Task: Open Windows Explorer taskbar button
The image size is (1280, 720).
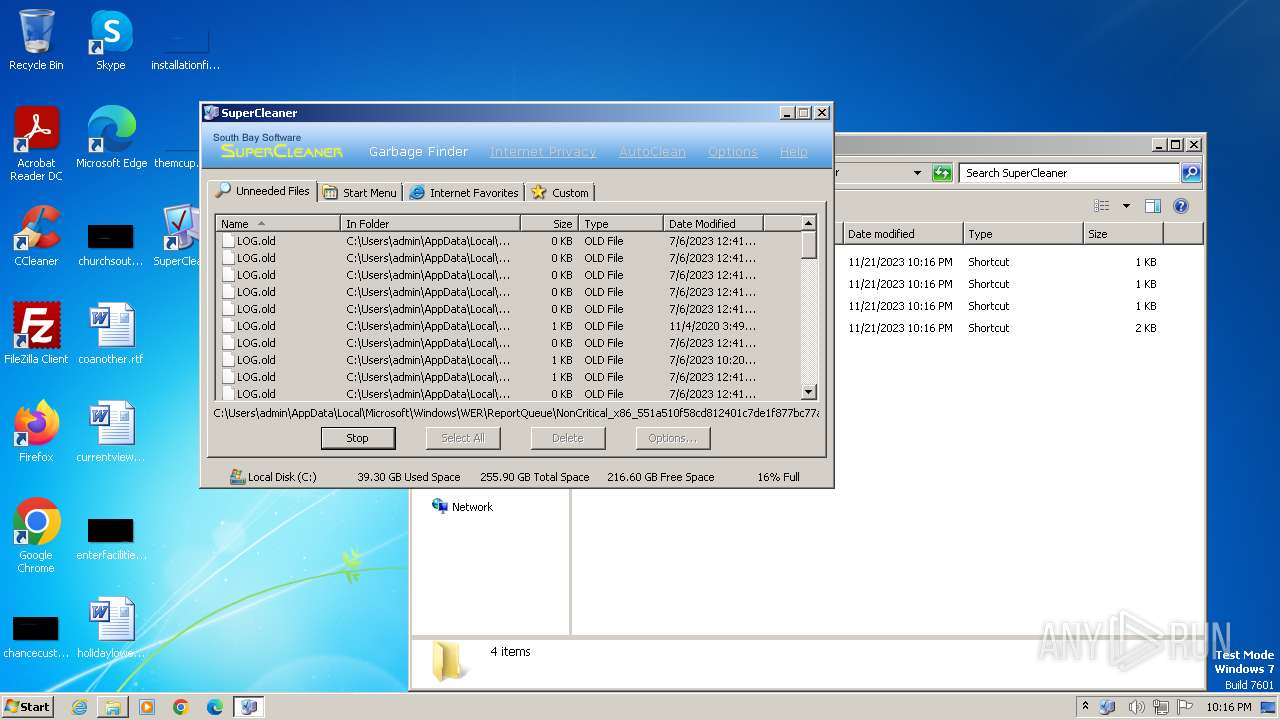Action: coord(113,707)
